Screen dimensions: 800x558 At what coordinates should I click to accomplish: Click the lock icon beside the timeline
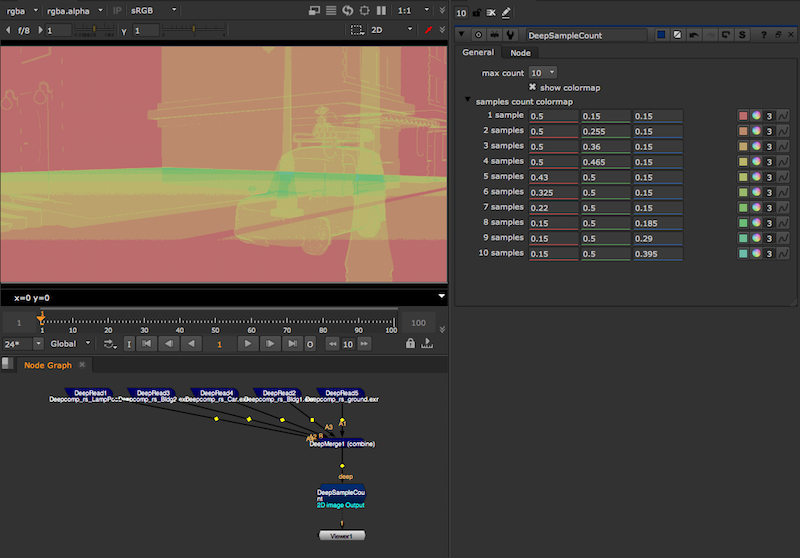(410, 344)
